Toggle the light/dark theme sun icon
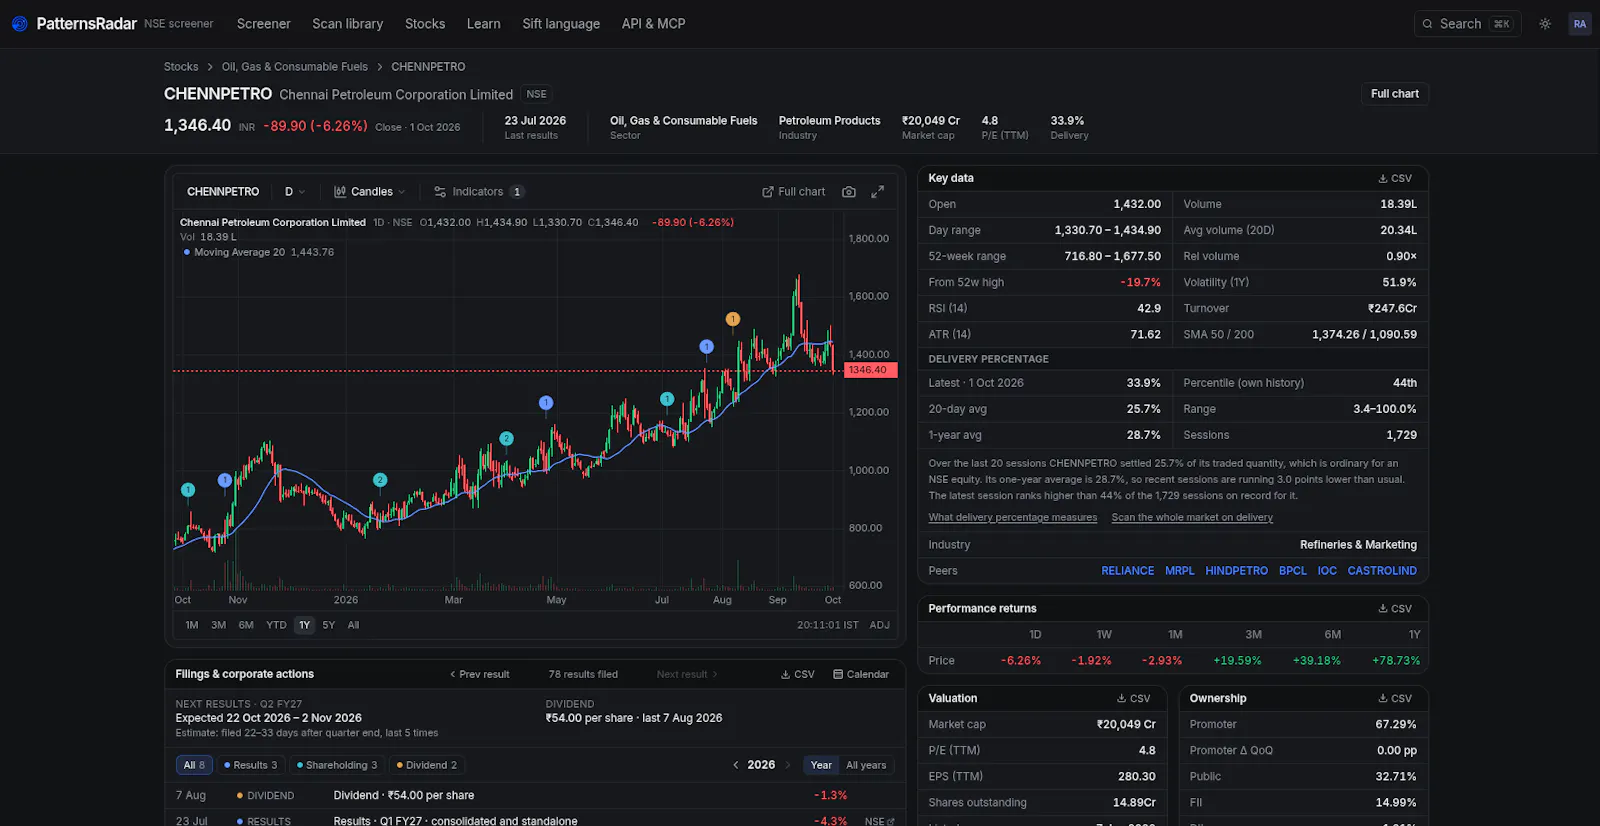This screenshot has width=1600, height=826. click(1545, 24)
